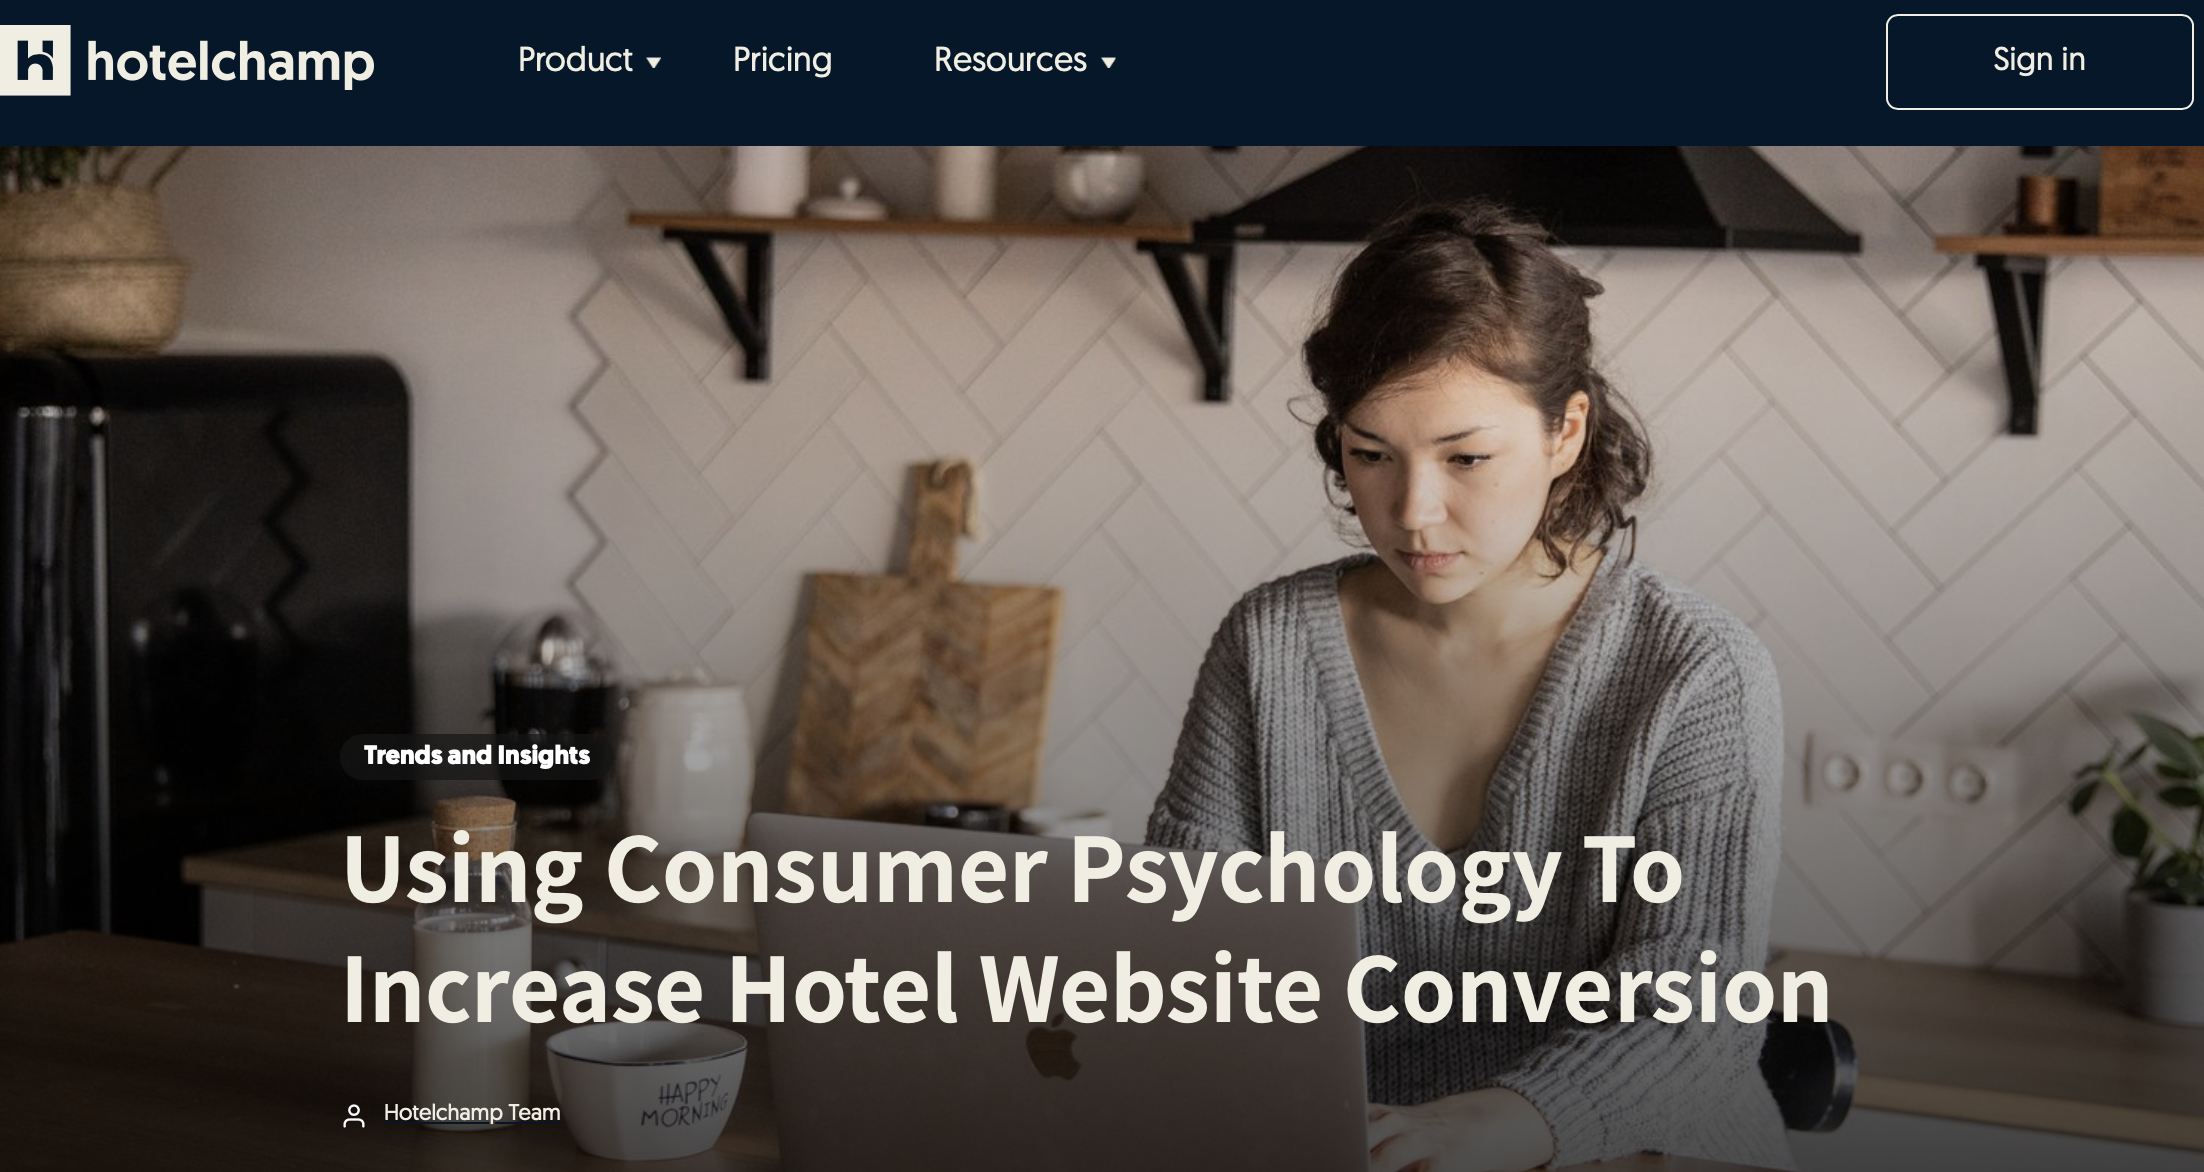Click the author person icon
Viewport: 2204px width, 1172px height.
pos(354,1115)
